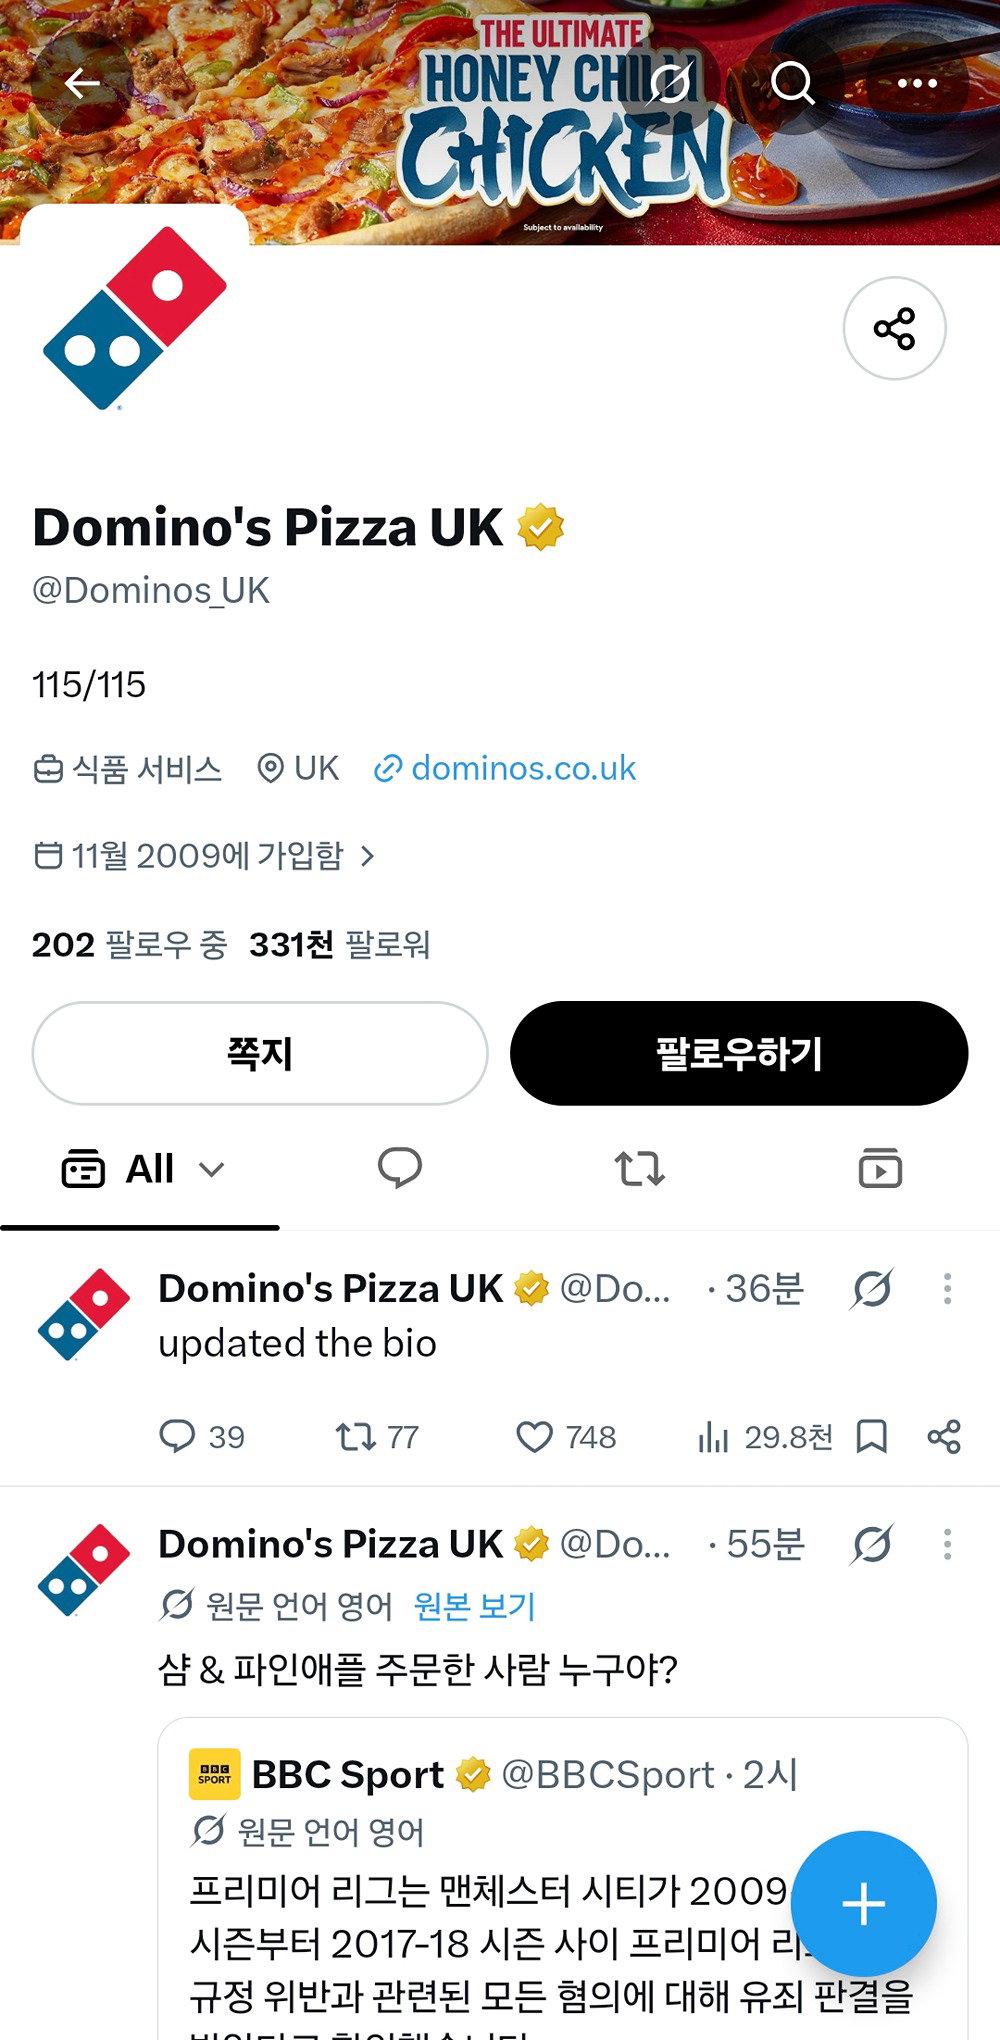Image resolution: width=1000 pixels, height=2040 pixels.
Task: Switch to the replies tab
Action: click(400, 1168)
